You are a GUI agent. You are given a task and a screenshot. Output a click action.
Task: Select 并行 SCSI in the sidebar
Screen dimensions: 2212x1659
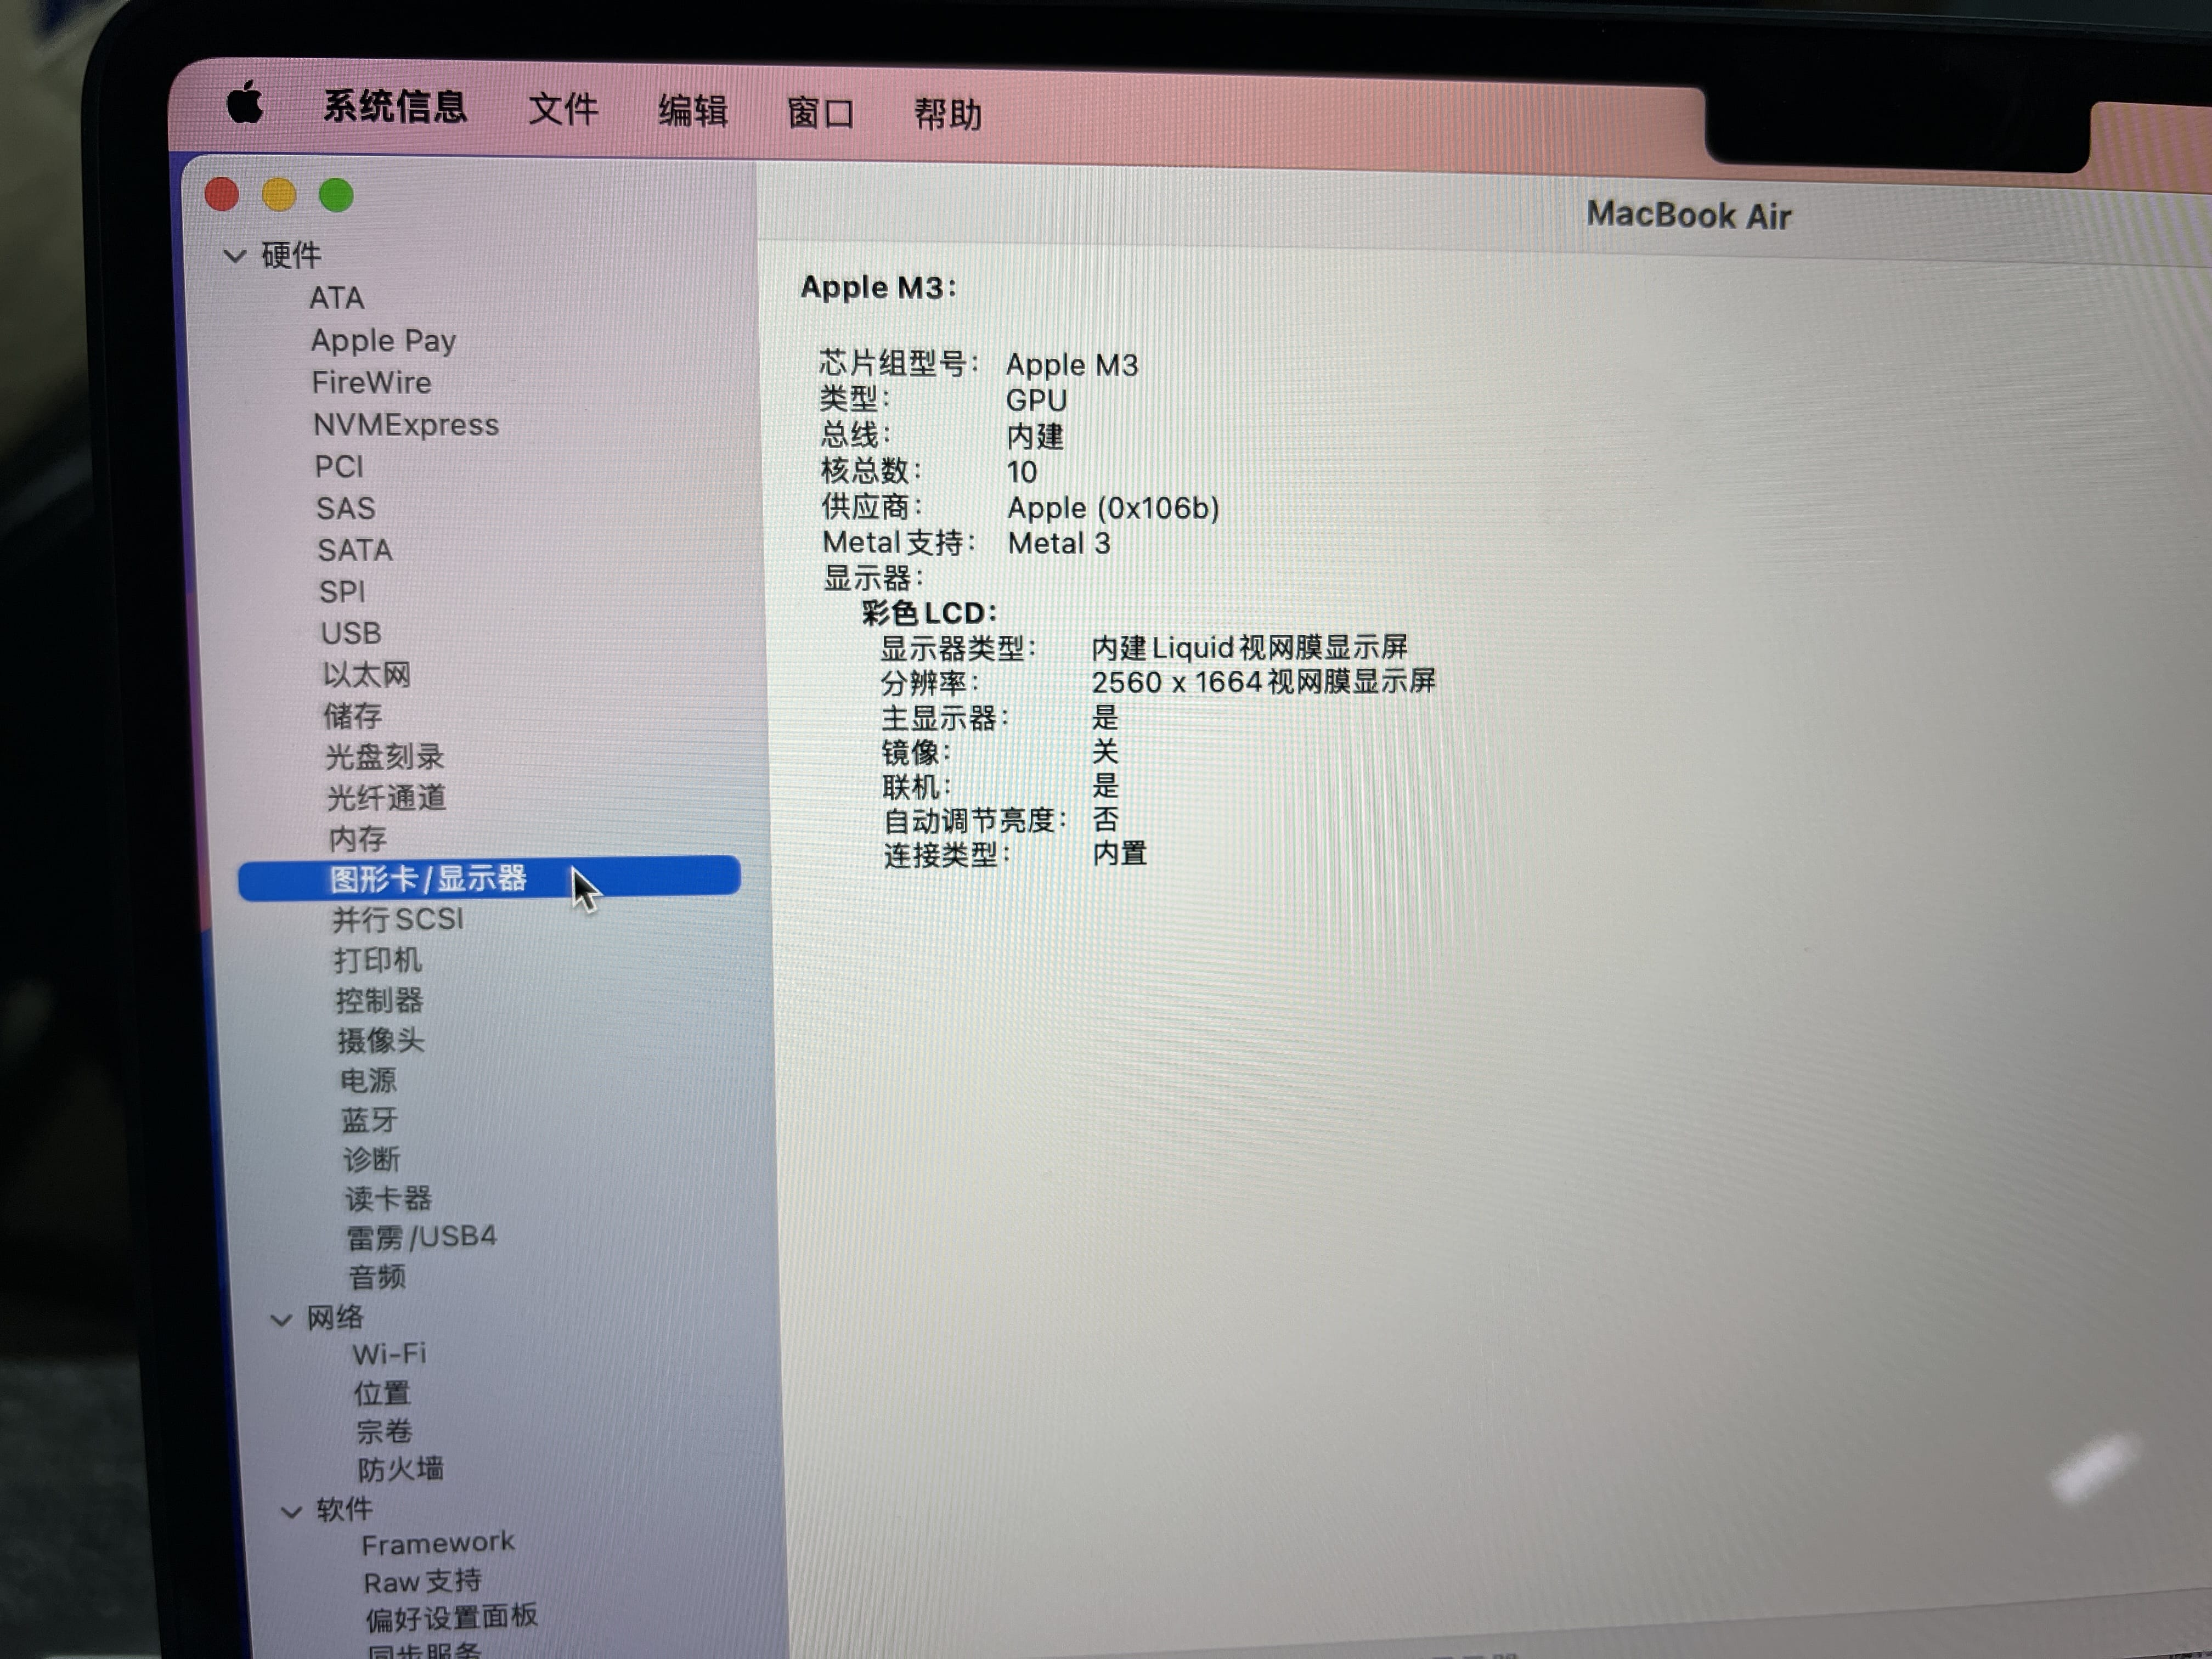(398, 919)
